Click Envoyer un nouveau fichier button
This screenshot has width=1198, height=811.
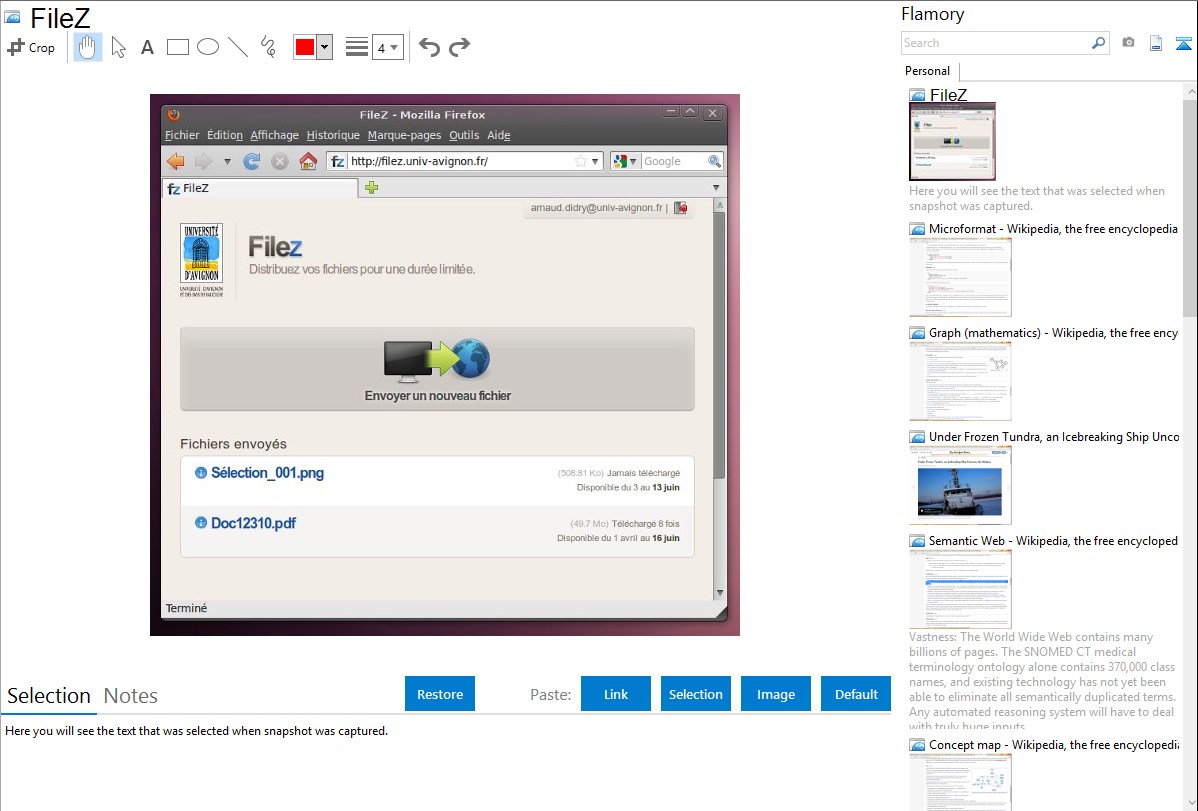[x=438, y=369]
